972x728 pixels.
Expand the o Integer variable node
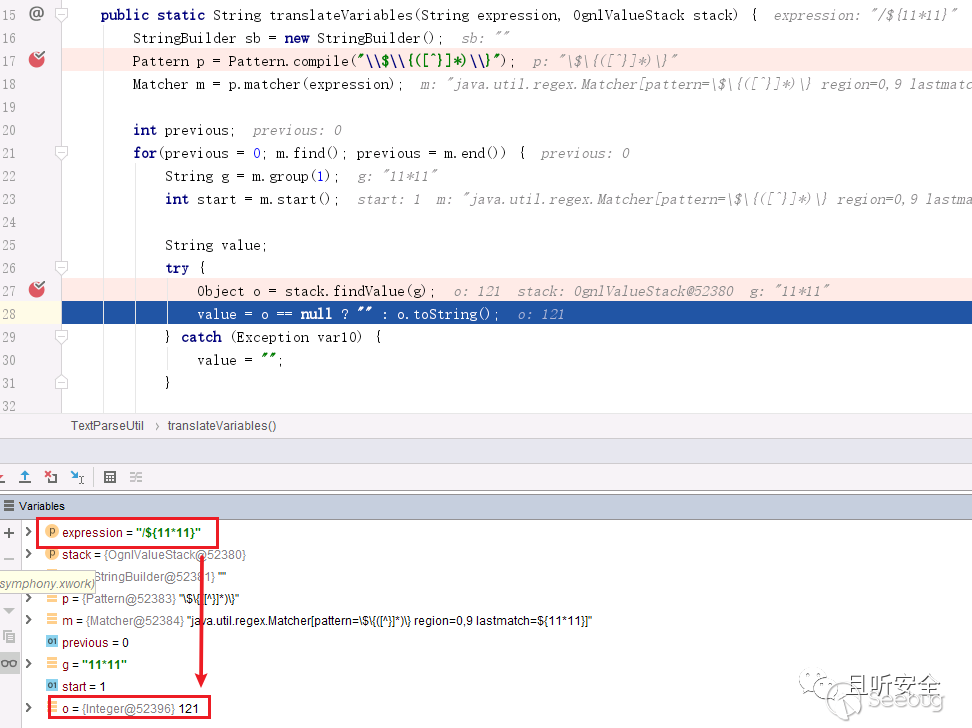click(x=29, y=708)
